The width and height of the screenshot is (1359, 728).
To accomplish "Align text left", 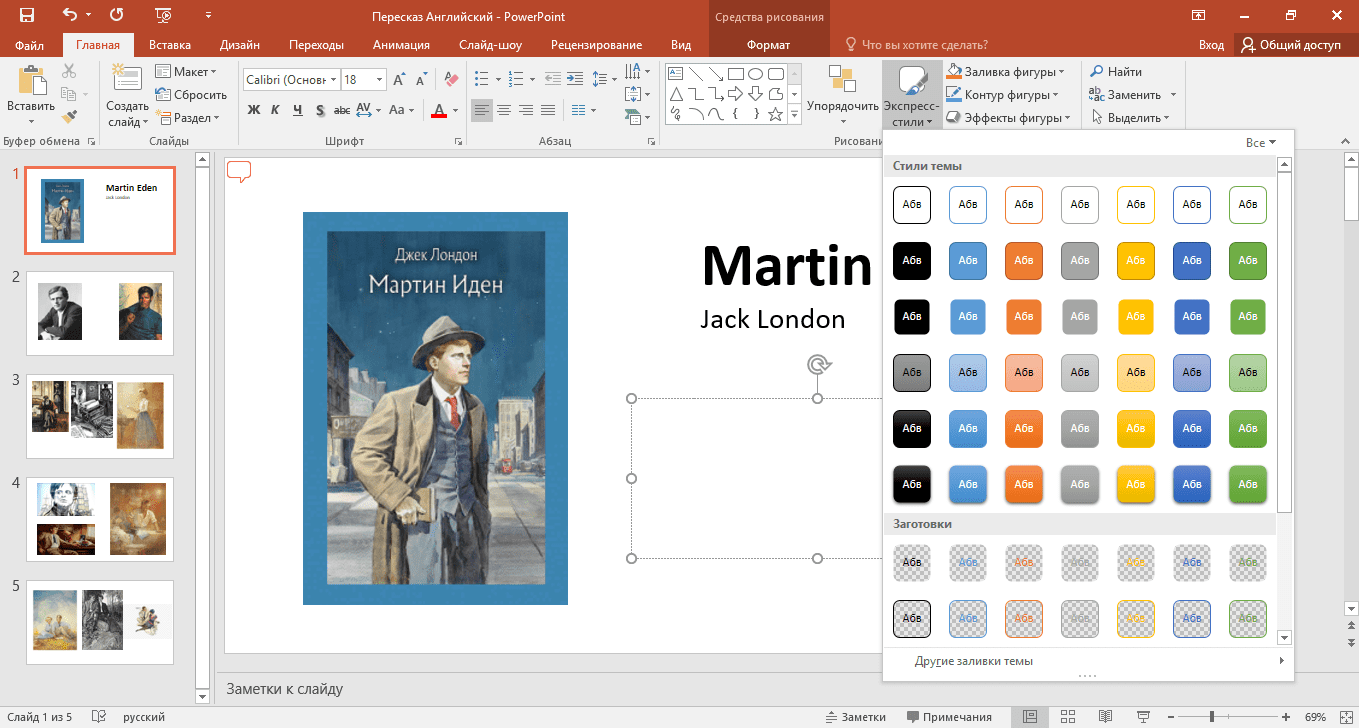I will pyautogui.click(x=482, y=110).
